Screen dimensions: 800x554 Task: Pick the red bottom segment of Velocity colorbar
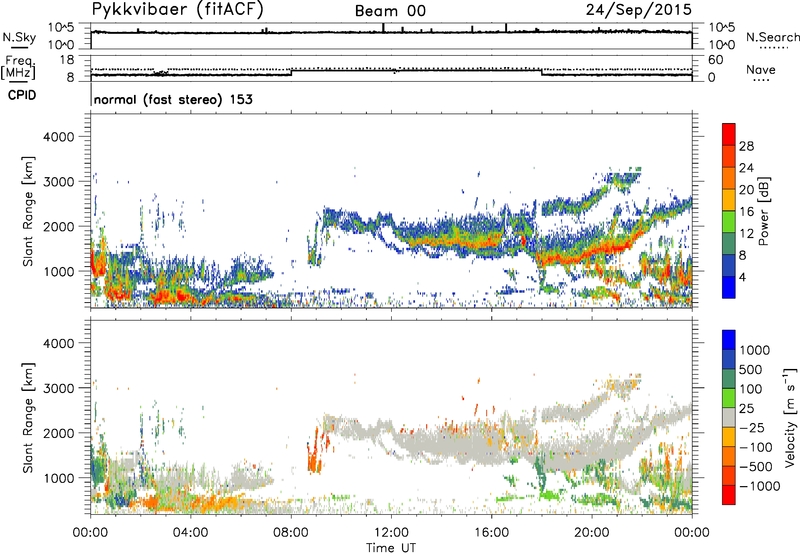pos(729,495)
